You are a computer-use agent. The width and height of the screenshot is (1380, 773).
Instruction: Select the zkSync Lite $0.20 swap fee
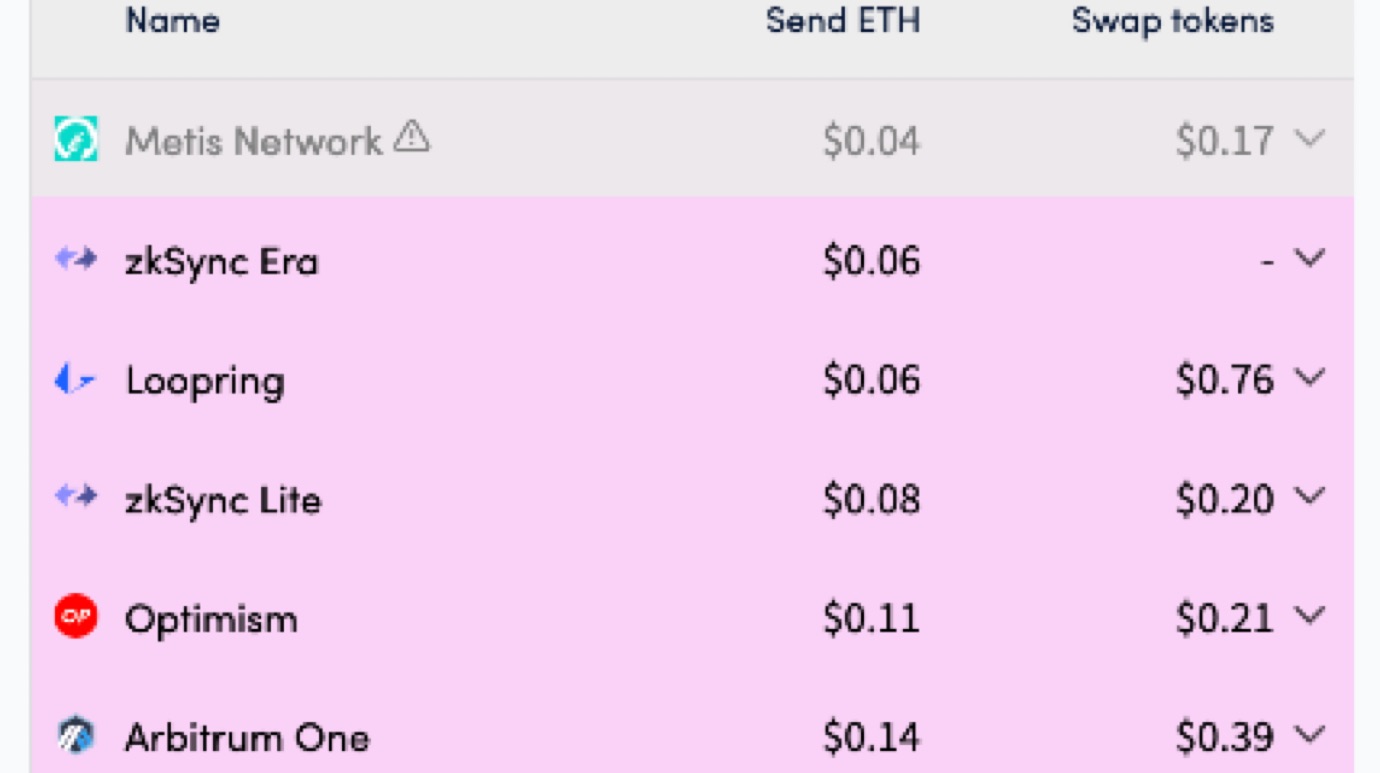1225,498
